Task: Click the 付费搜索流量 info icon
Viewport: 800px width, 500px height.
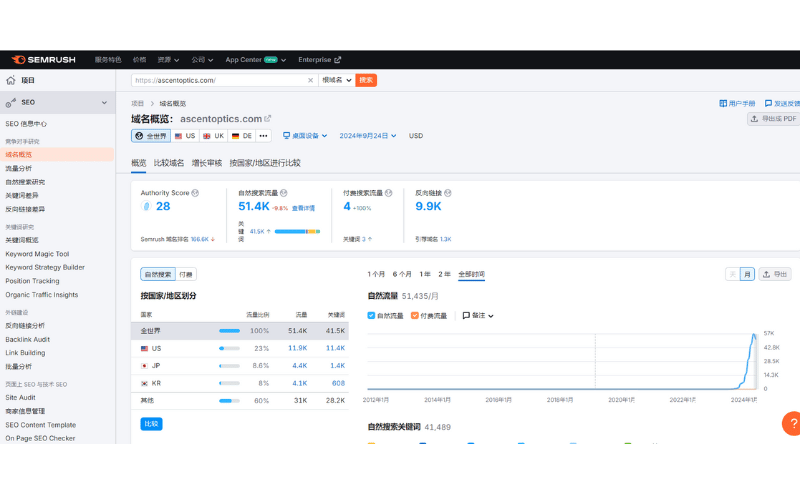Action: (388, 193)
